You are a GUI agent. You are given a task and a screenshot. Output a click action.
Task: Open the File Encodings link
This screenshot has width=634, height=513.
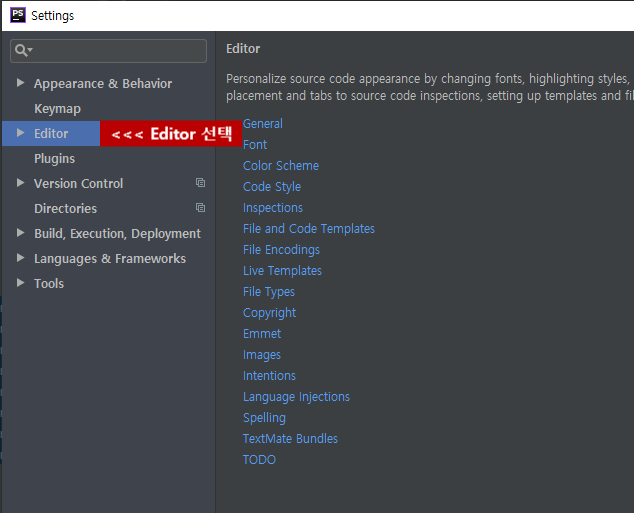click(x=281, y=250)
